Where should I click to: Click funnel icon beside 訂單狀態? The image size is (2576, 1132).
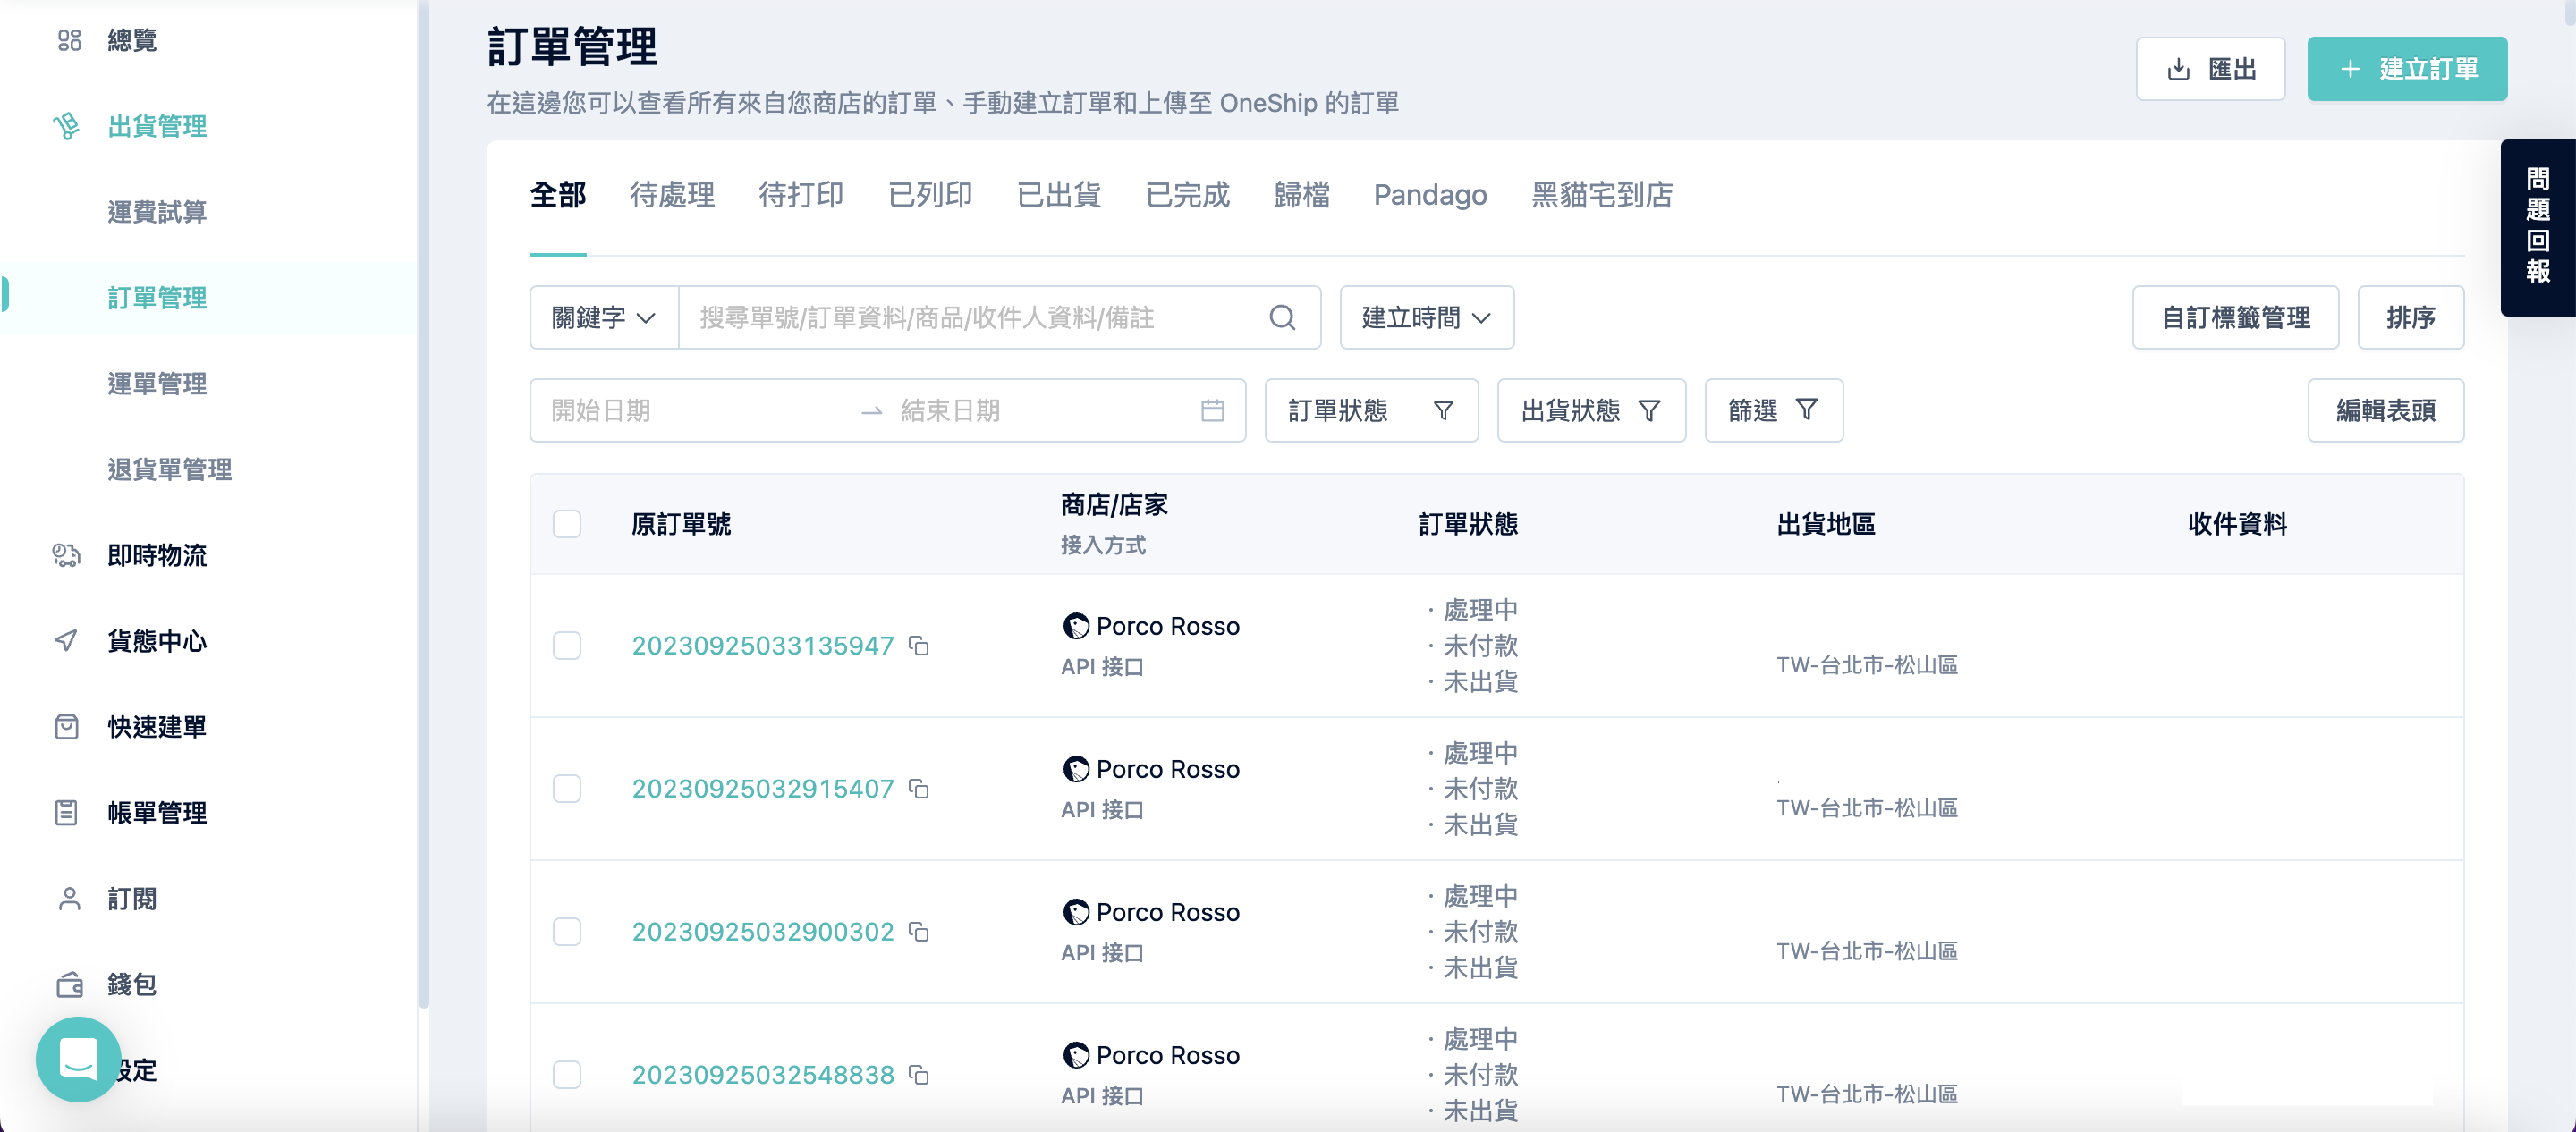click(1443, 411)
